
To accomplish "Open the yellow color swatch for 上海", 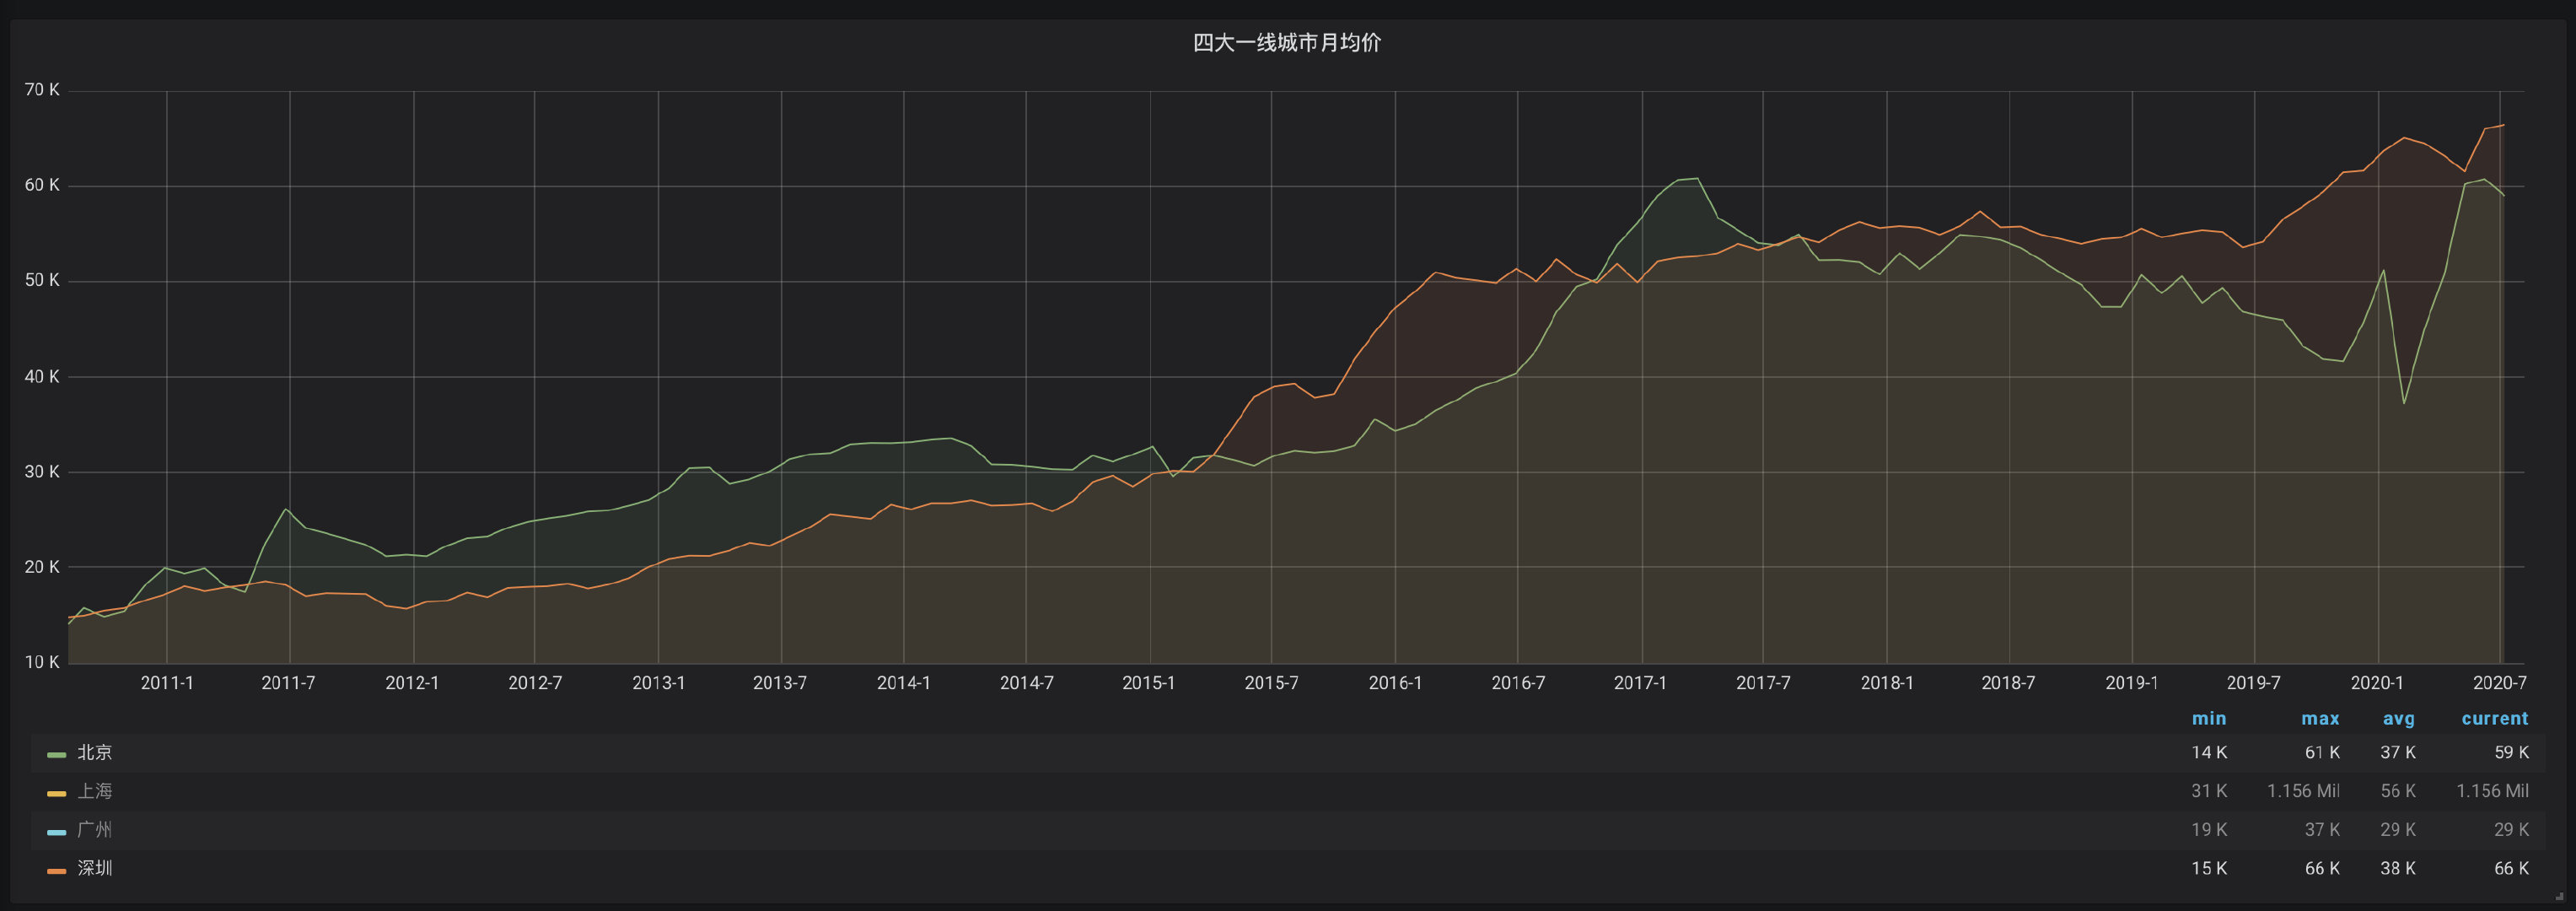I will [x=56, y=794].
